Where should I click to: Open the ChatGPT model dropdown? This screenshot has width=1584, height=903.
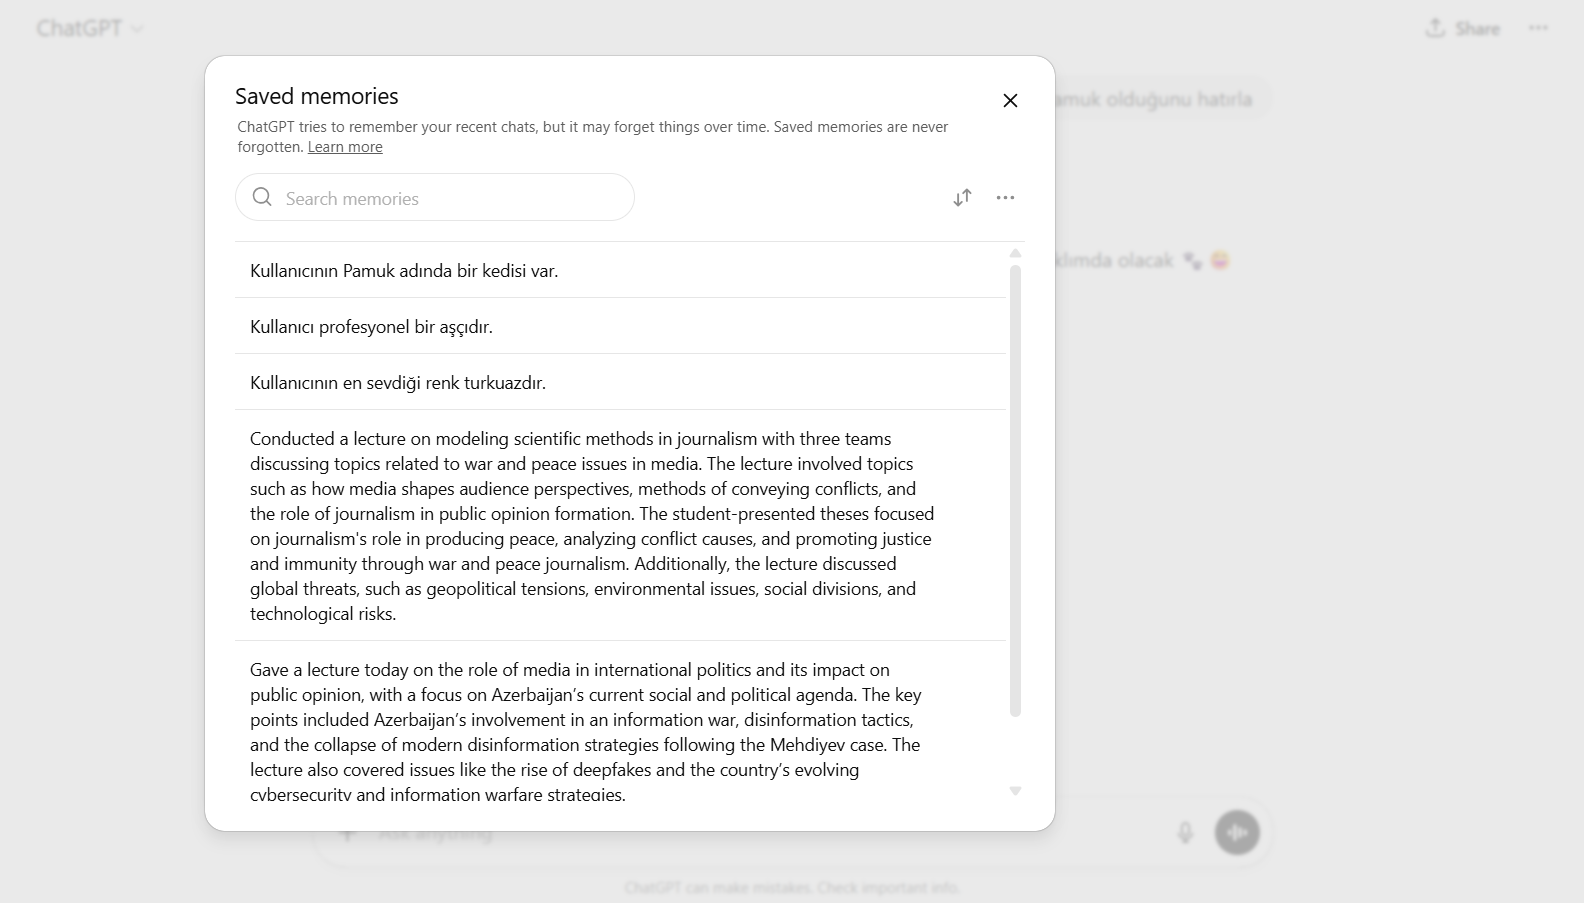pyautogui.click(x=90, y=28)
